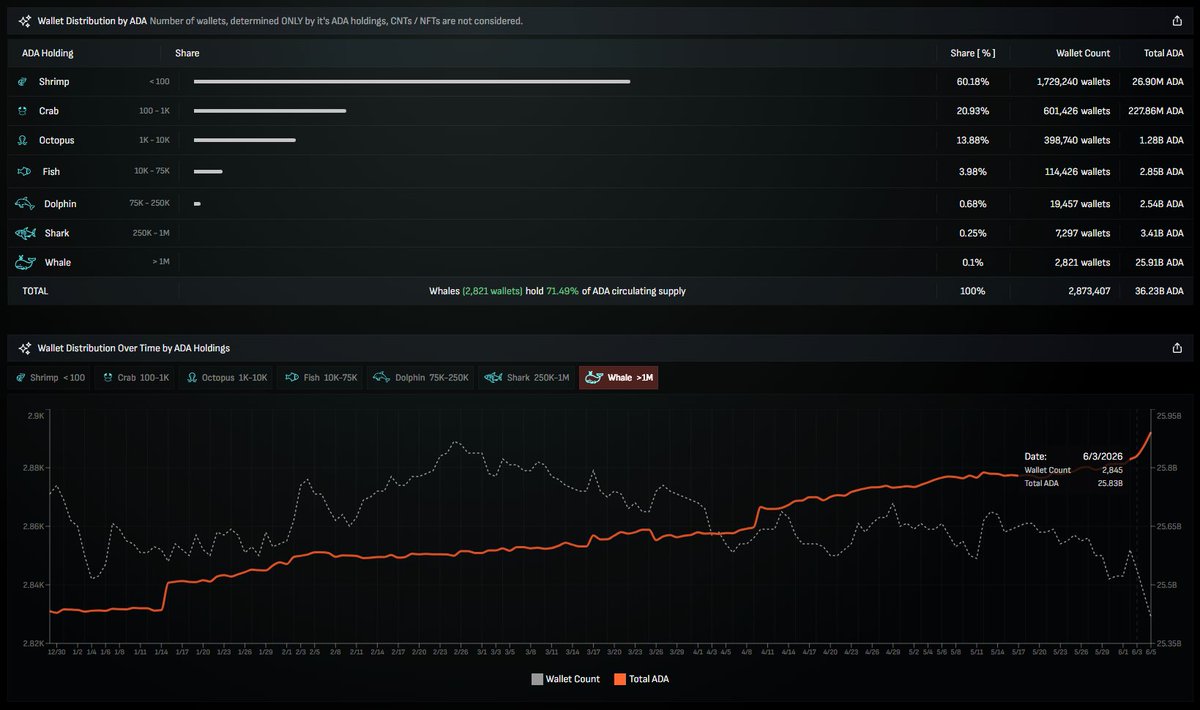Click the "25.91B ADA" total value
The height and width of the screenshot is (710, 1200).
click(1158, 262)
